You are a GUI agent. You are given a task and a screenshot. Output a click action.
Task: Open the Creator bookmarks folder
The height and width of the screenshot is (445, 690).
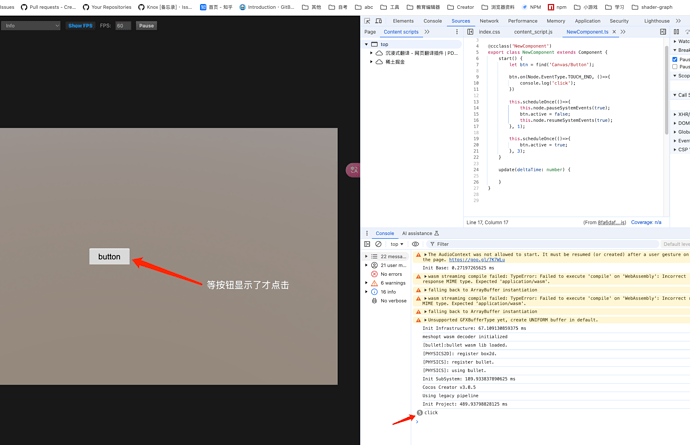(461, 7)
